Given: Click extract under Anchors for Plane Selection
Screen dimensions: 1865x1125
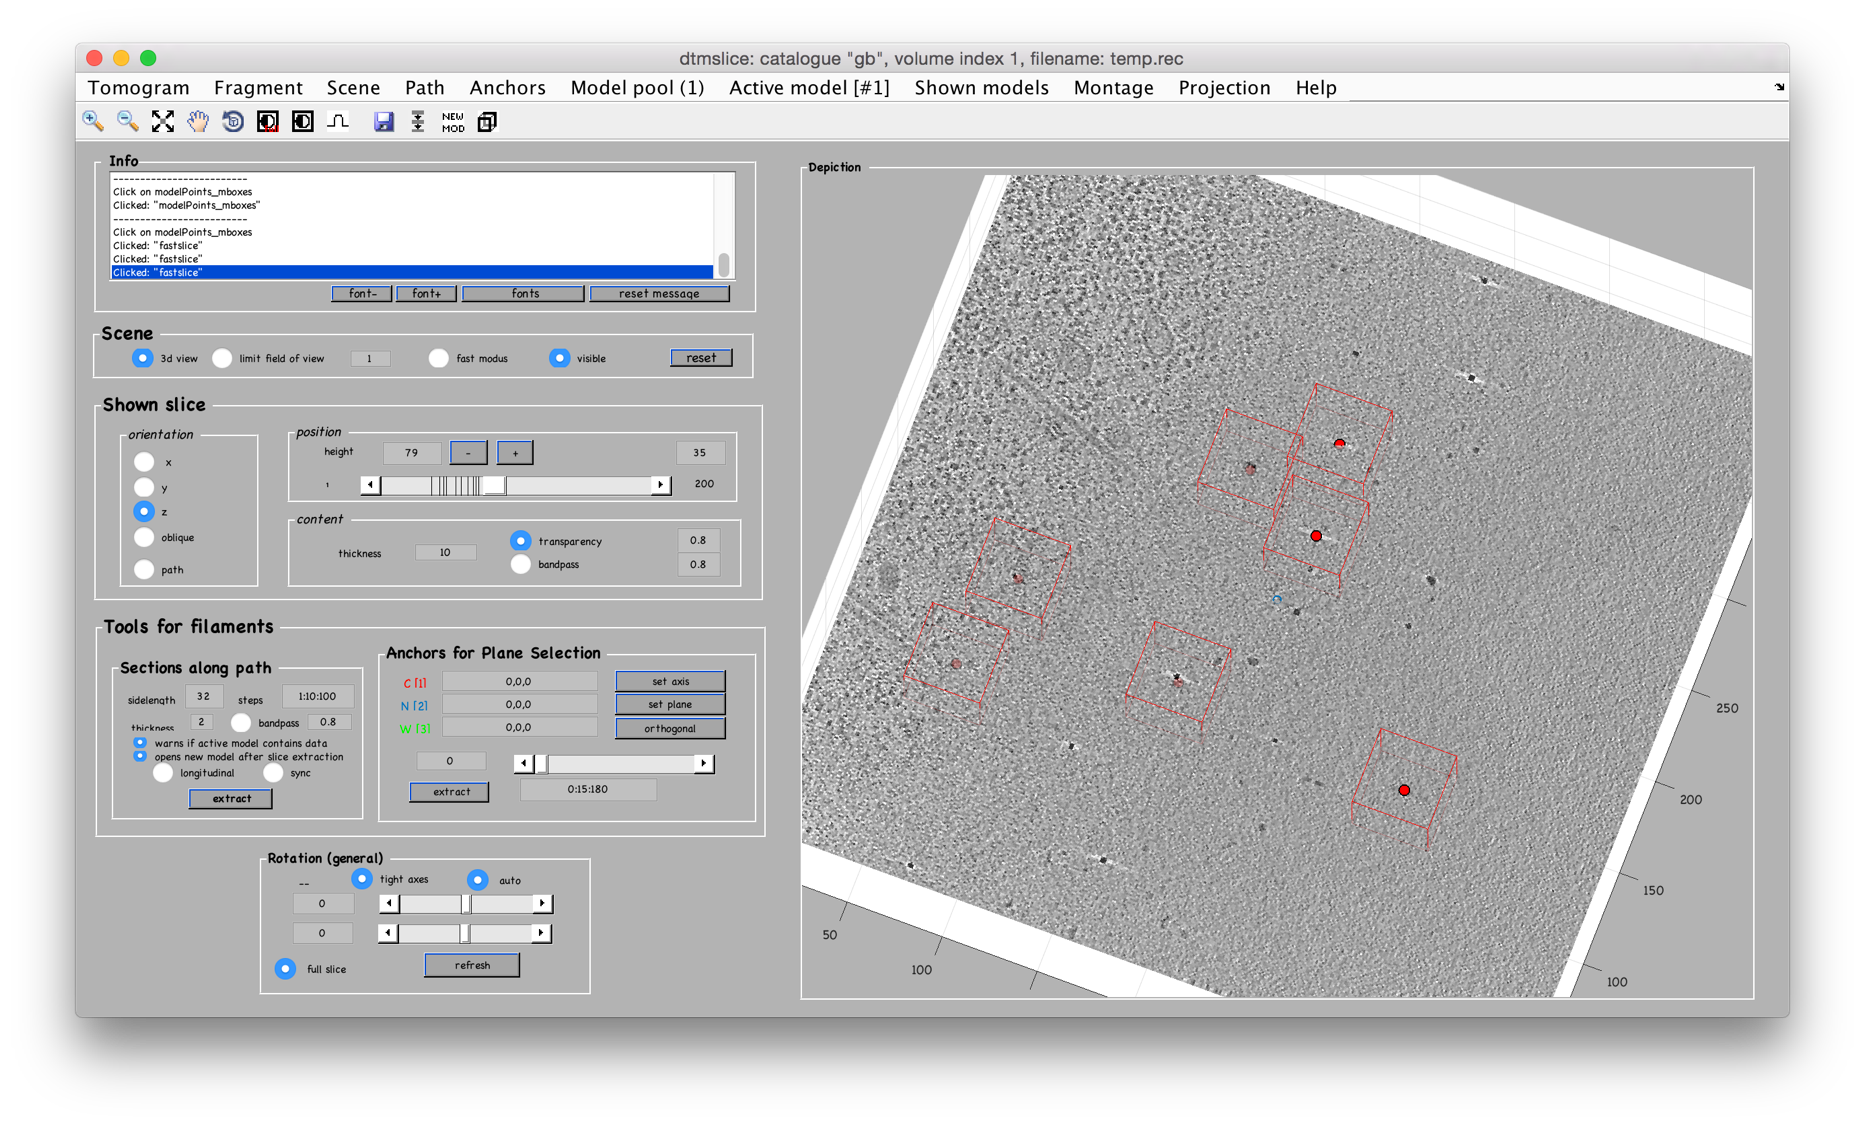Looking at the screenshot, I should 451,792.
